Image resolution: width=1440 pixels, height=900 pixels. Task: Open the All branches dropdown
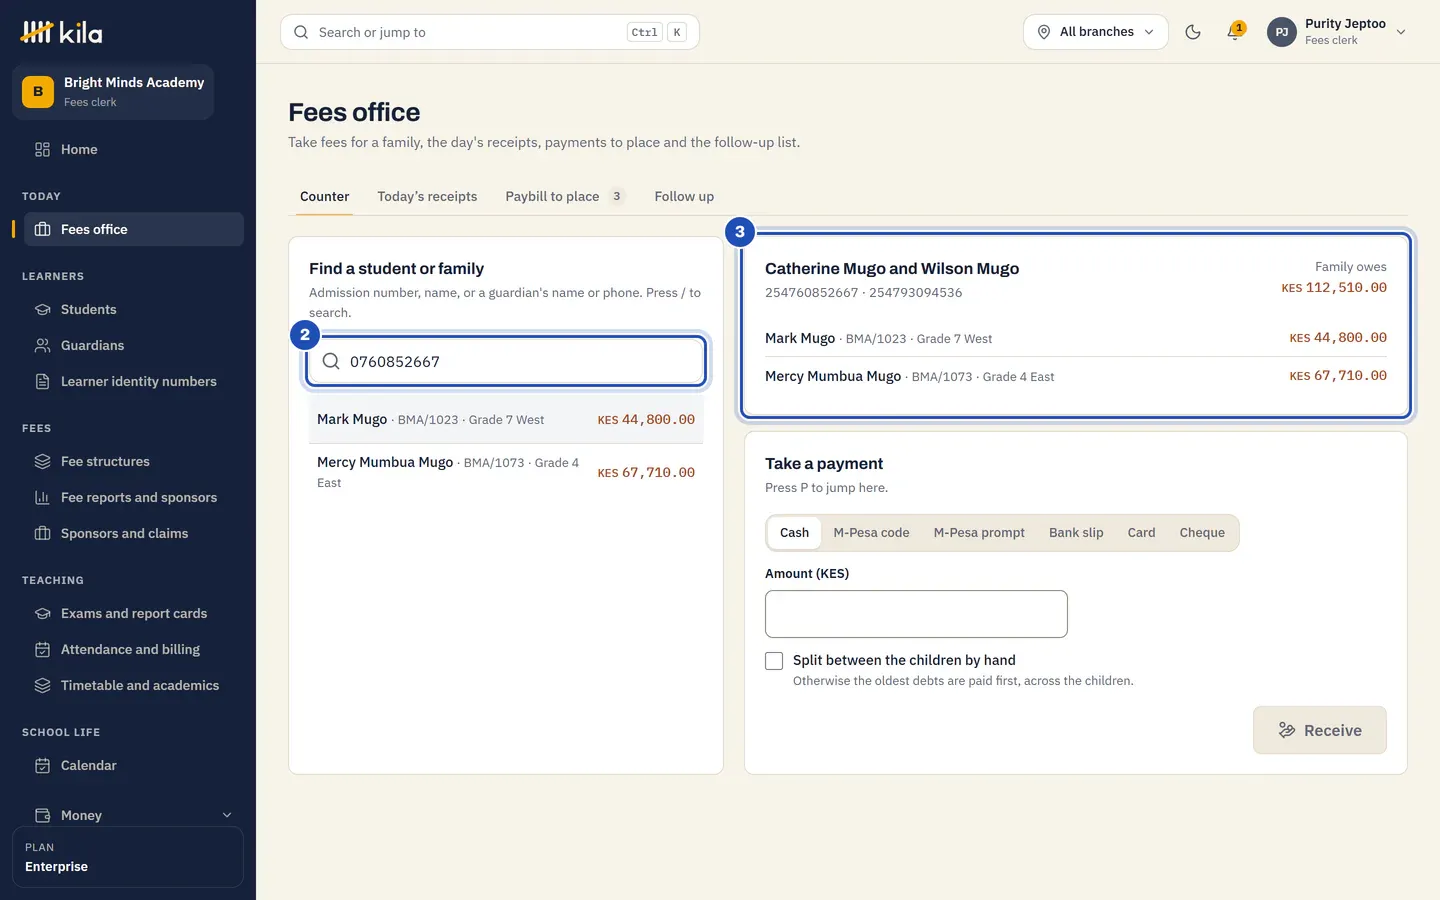[x=1096, y=32]
